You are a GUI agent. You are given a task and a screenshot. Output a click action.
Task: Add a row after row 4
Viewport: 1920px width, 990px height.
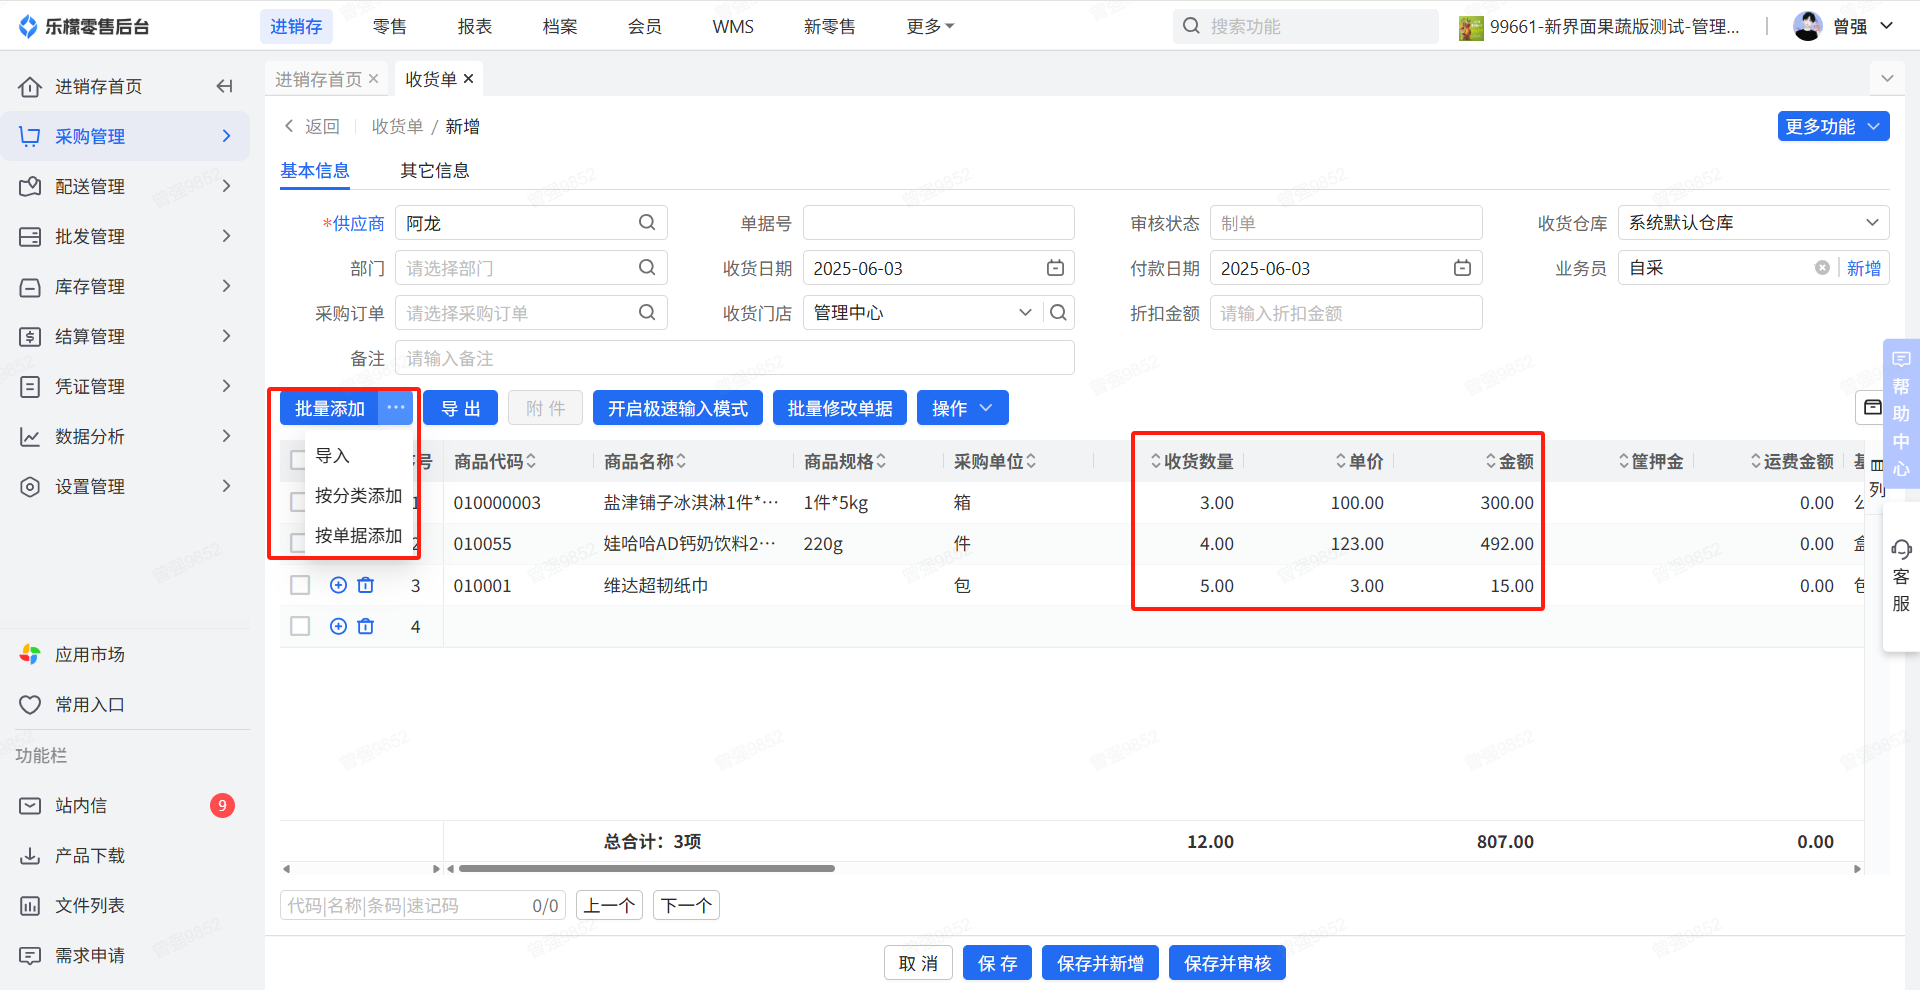(338, 626)
